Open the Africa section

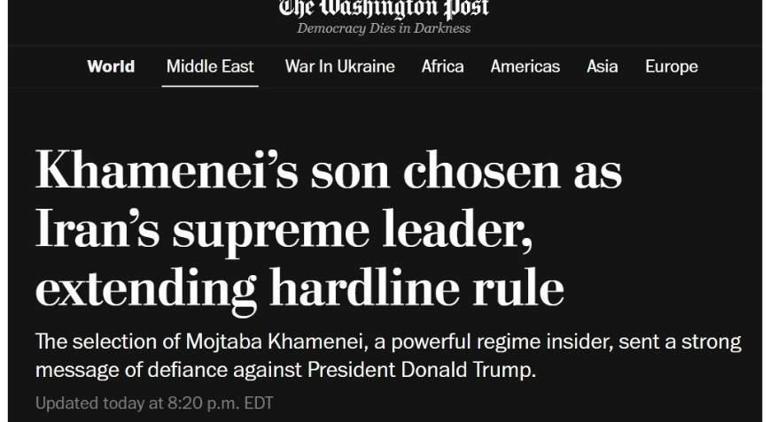click(x=443, y=67)
